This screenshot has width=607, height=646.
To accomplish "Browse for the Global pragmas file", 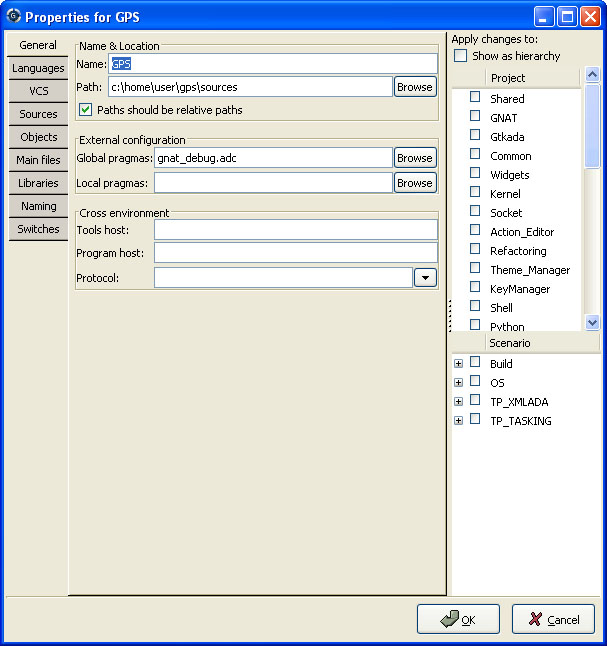I will click(x=415, y=158).
